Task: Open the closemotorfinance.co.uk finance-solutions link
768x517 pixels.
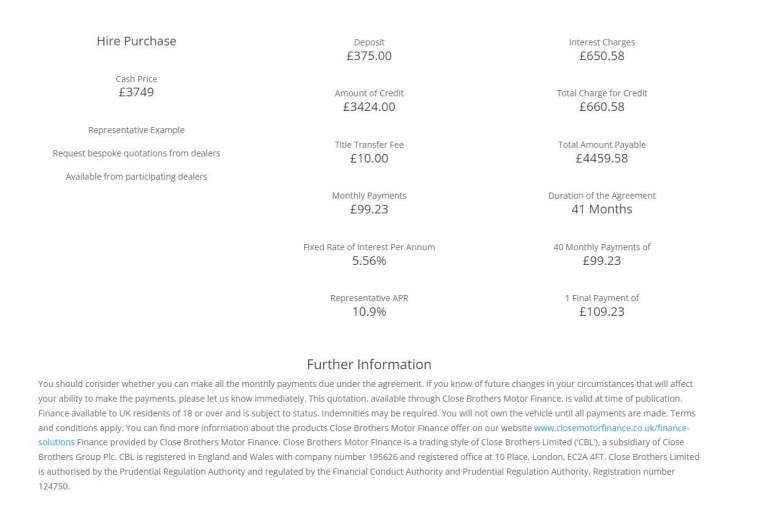Action: tap(610, 427)
